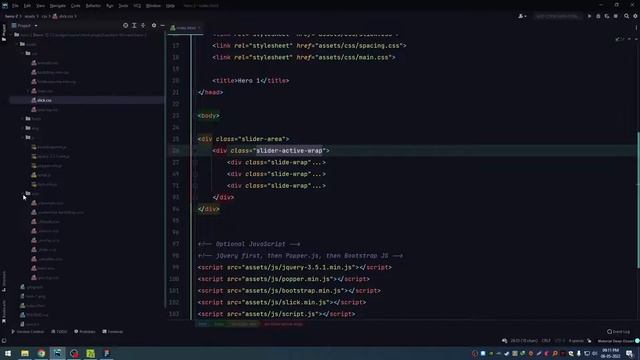Open the TODO tool window
640x360 pixels.
pos(59,331)
